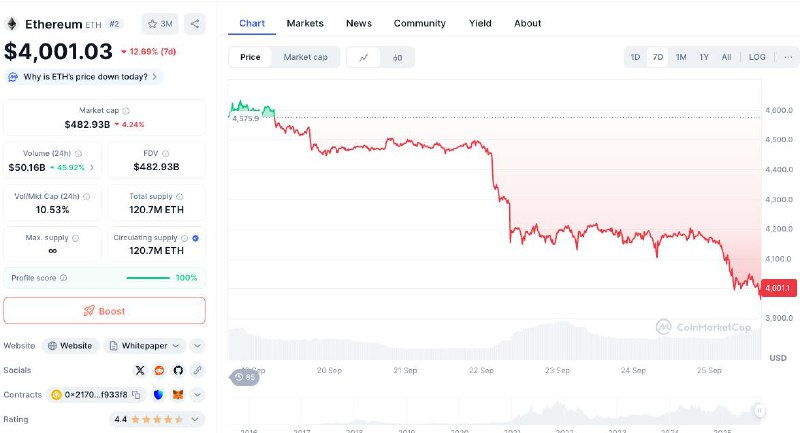Screen dimensions: 800x433
Task: Toggle the LOG scale on the chart
Action: 757,57
